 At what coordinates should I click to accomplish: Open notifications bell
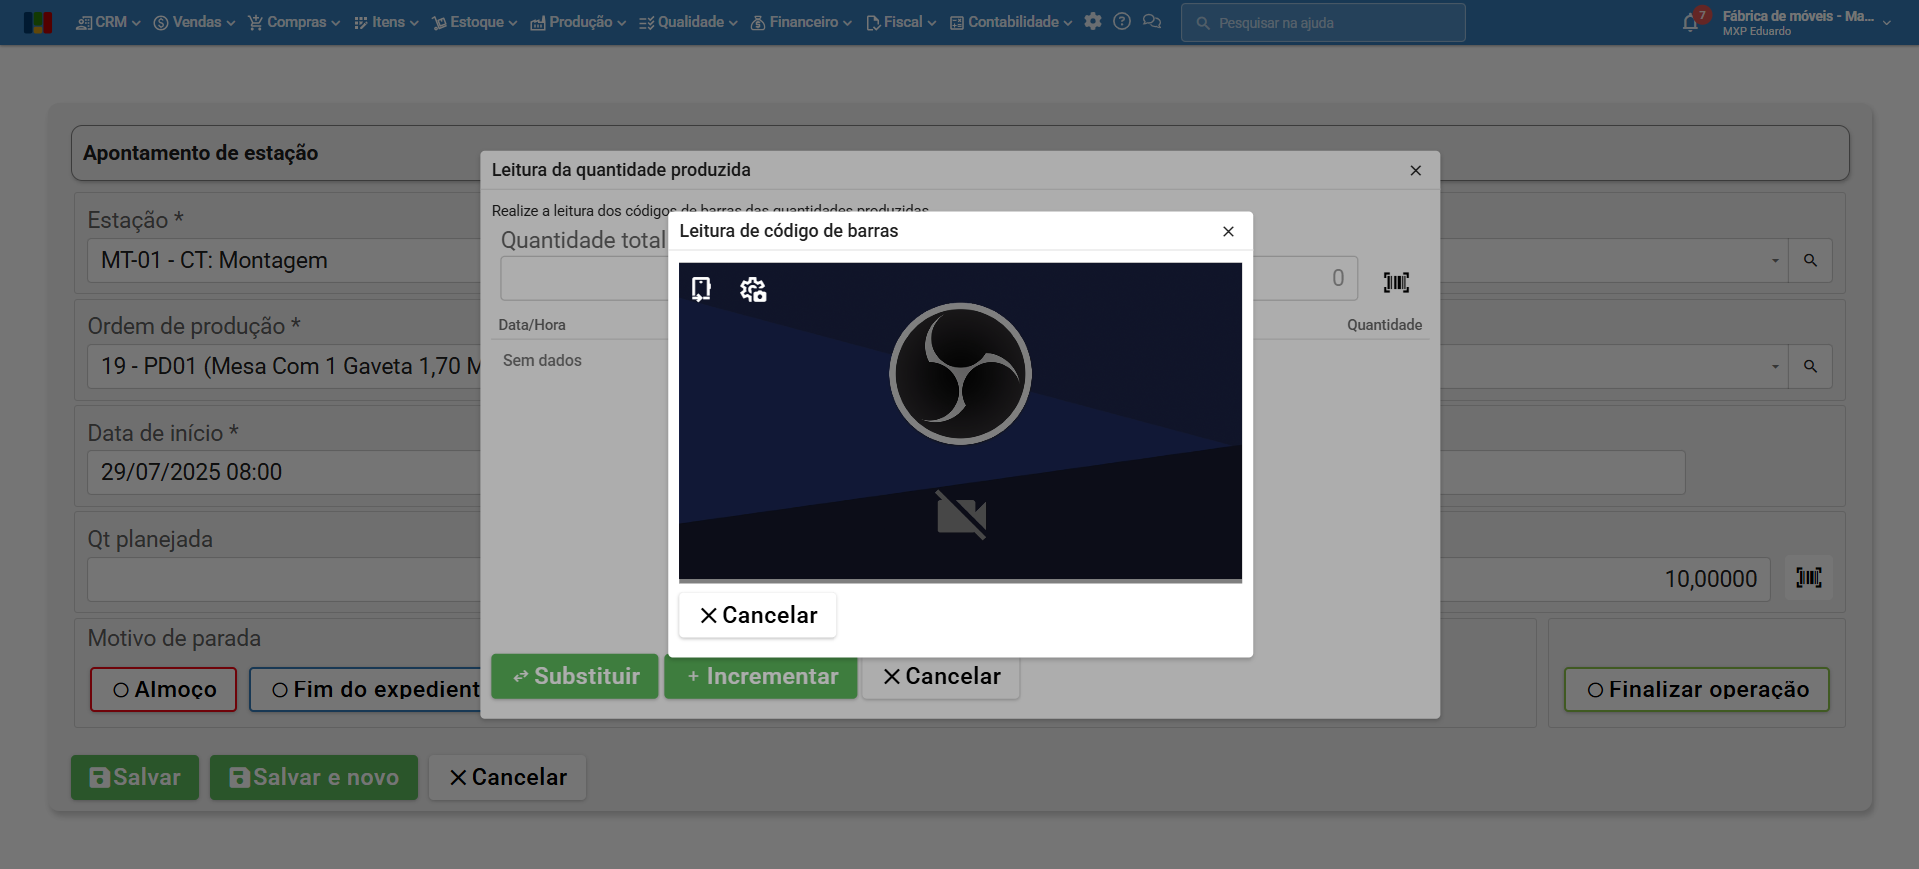coord(1691,22)
